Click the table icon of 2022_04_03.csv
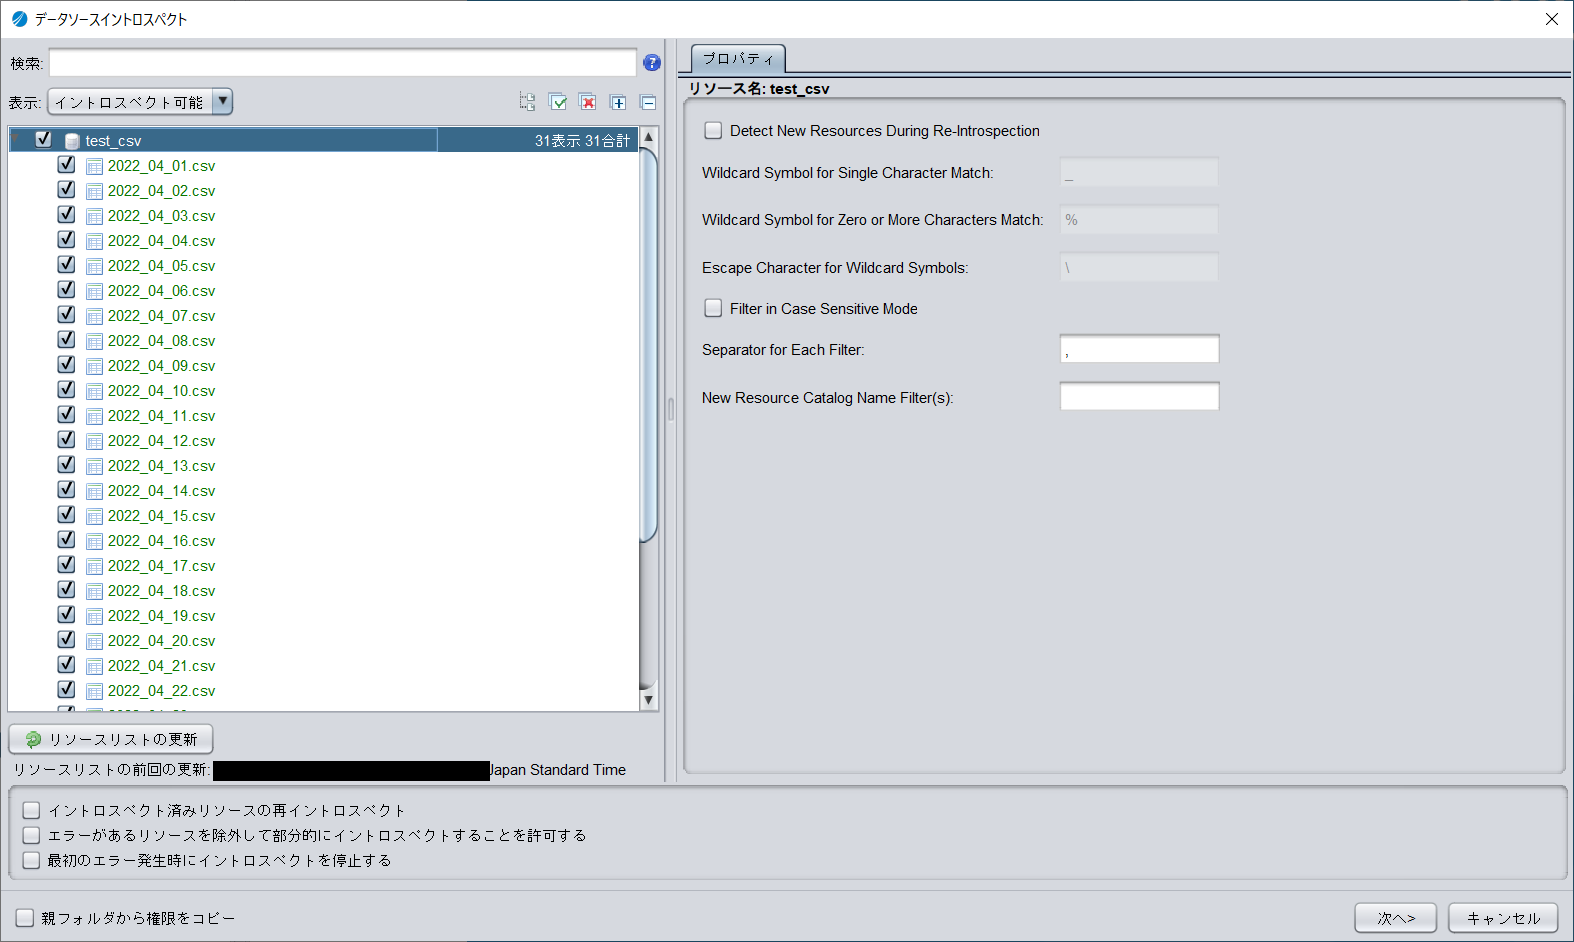Screen dimensions: 1574x942 click(95, 216)
